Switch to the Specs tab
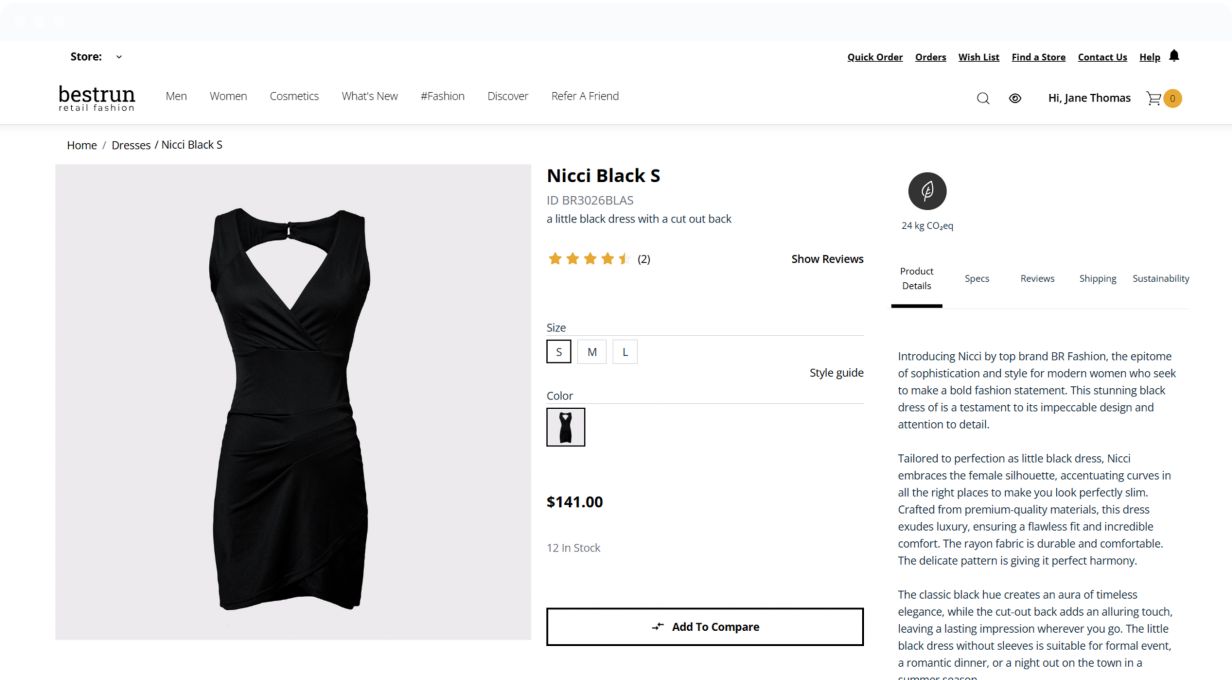The image size is (1232, 680). [977, 279]
